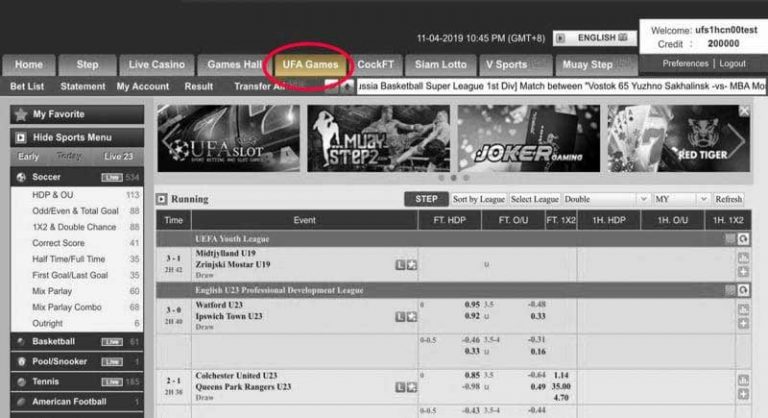Open Statement menu item
Viewport: 768px width, 418px height.
pos(83,87)
